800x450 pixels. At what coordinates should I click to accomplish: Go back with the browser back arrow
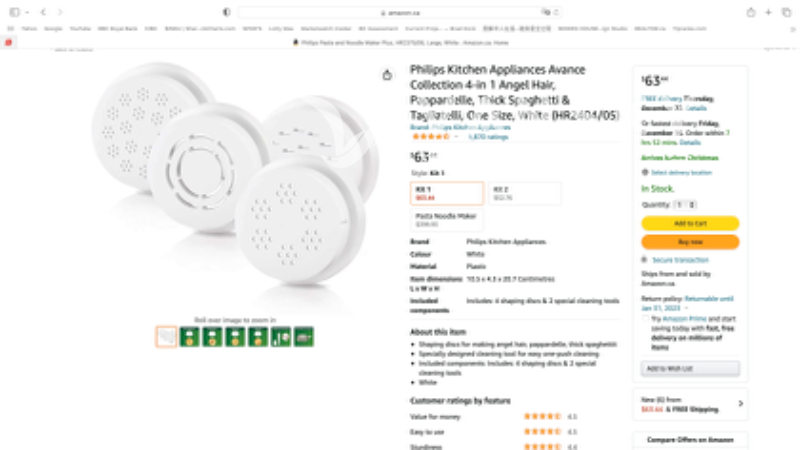click(x=43, y=12)
